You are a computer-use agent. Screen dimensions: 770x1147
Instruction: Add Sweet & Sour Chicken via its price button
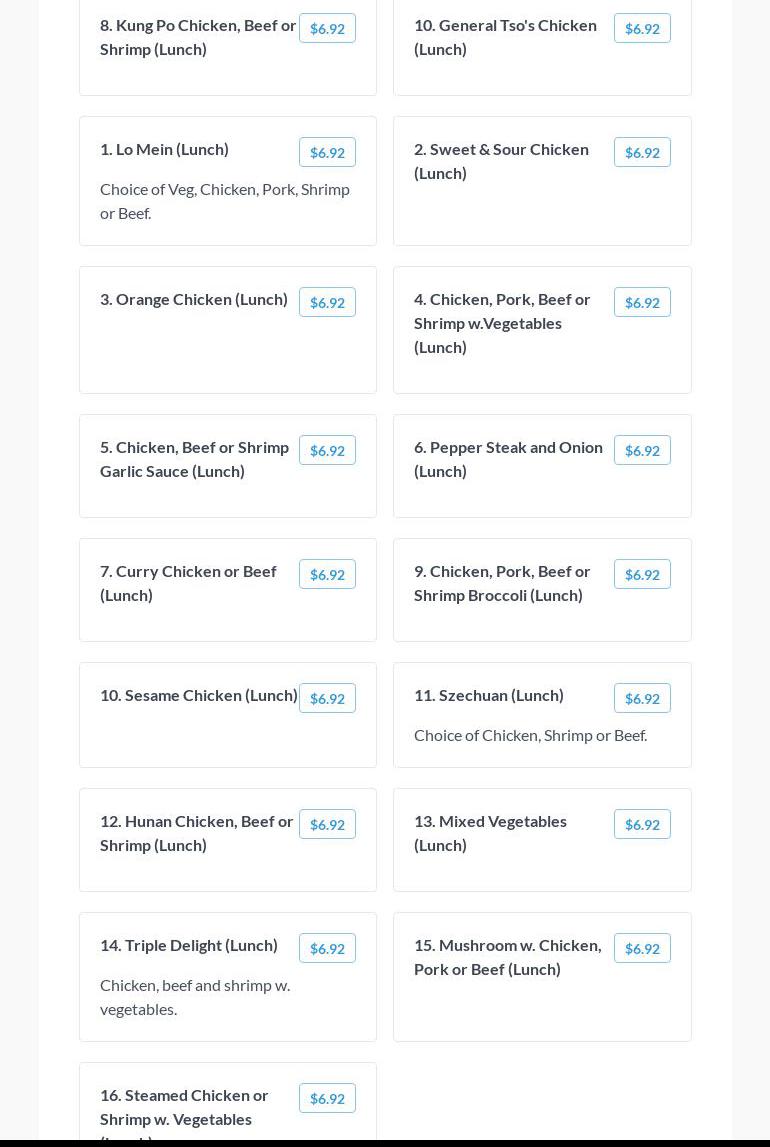coord(642,152)
